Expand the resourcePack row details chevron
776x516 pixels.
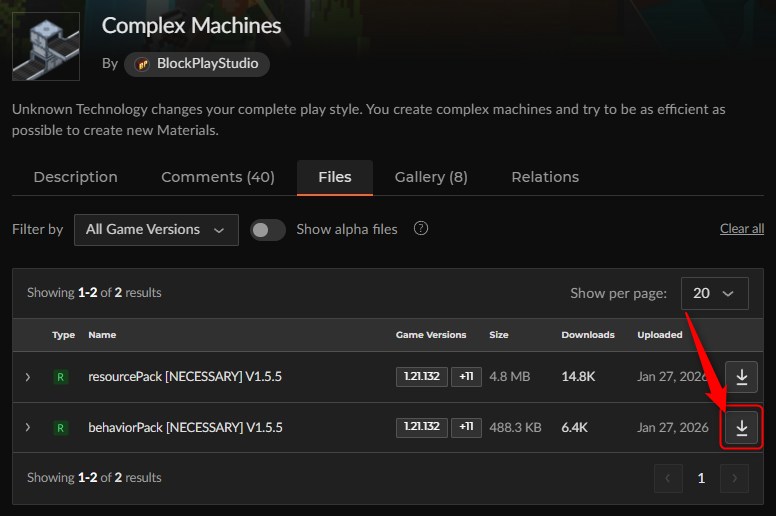click(x=28, y=377)
